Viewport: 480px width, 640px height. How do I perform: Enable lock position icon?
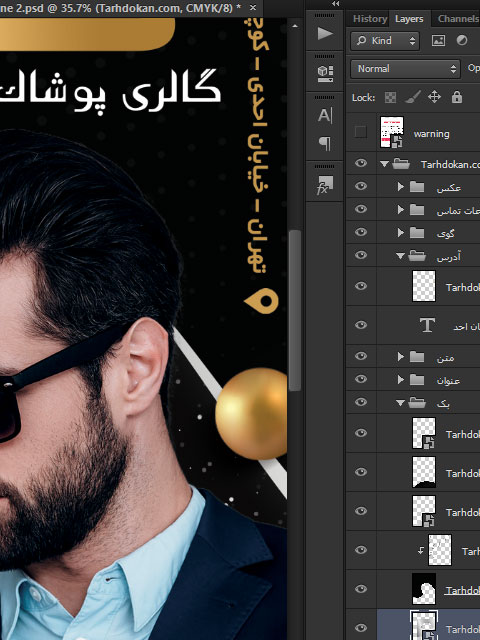click(x=434, y=97)
